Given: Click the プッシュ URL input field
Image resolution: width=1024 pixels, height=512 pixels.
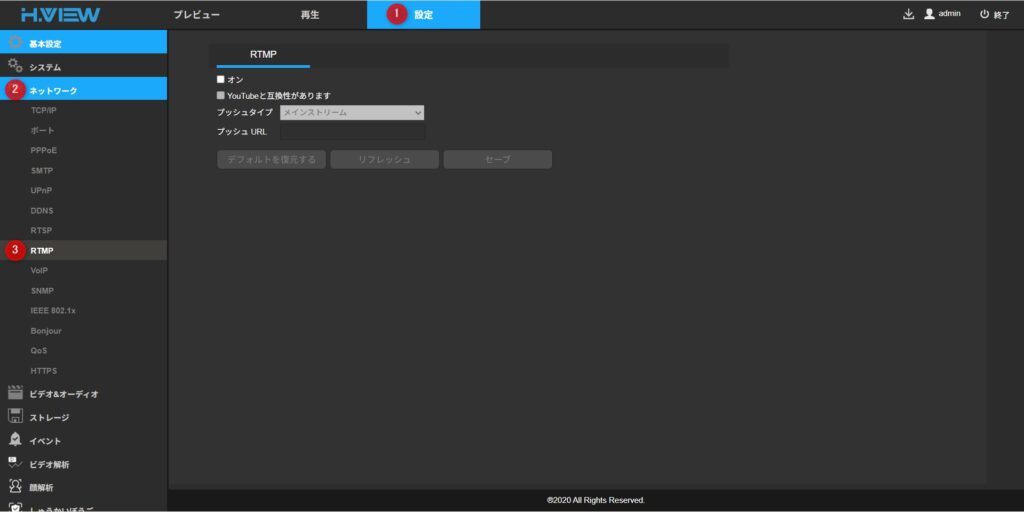Looking at the screenshot, I should pyautogui.click(x=352, y=131).
